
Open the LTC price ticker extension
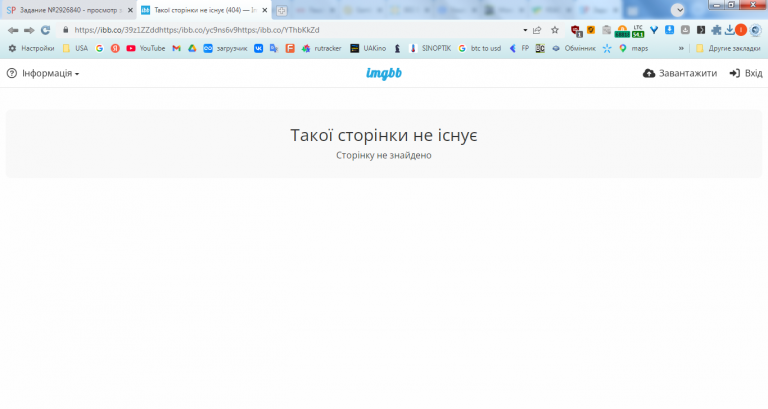638,31
